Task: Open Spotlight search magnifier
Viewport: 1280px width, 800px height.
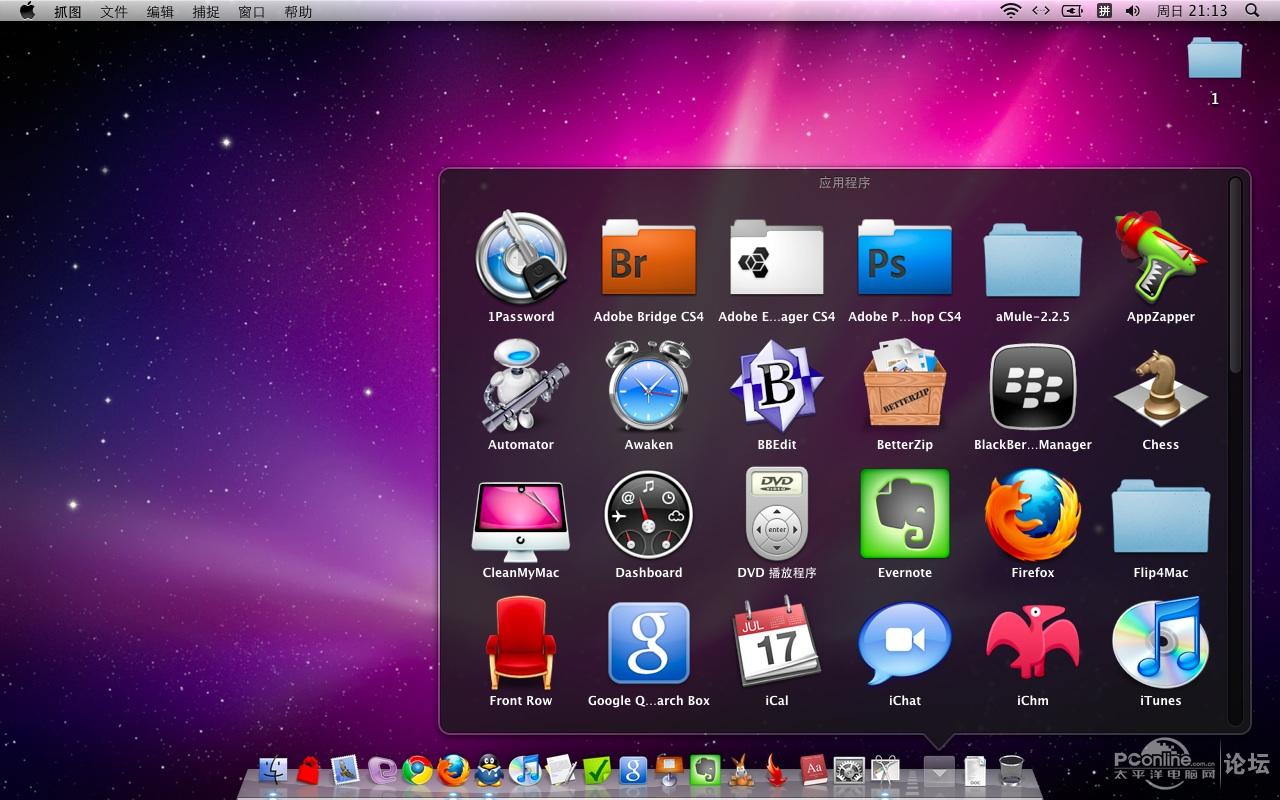Action: pyautogui.click(x=1252, y=11)
